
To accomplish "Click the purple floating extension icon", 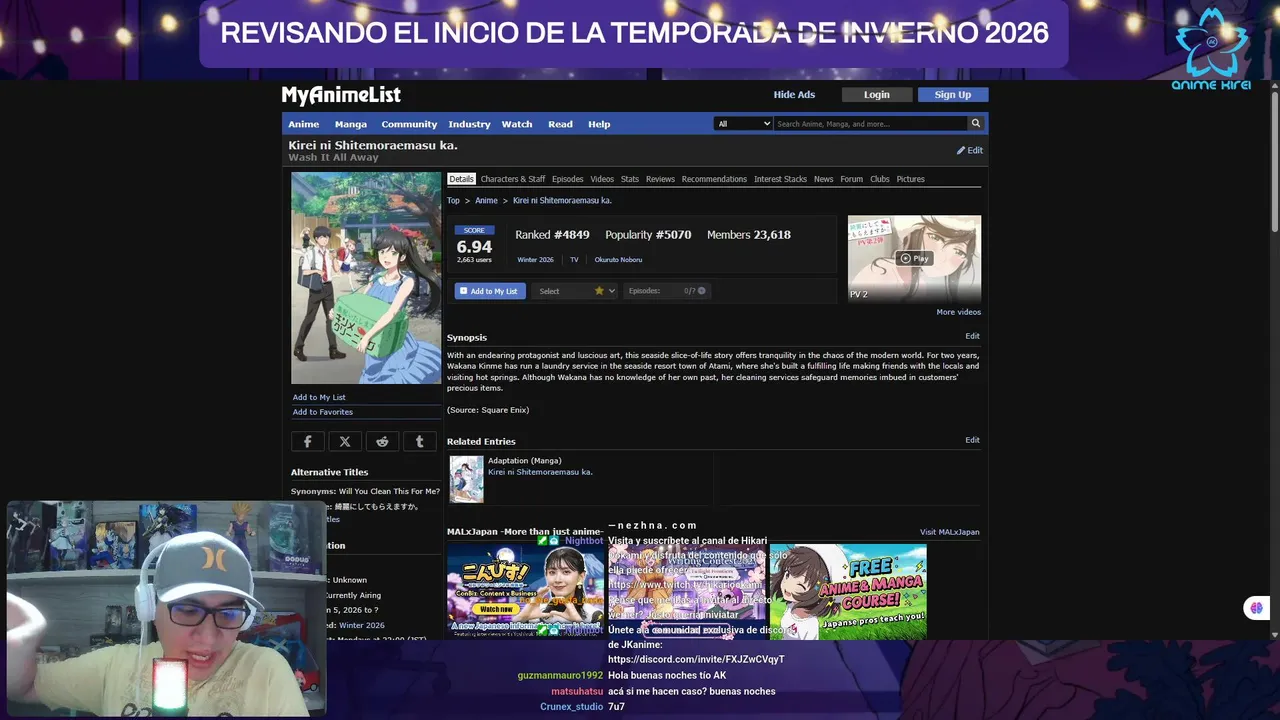I will pyautogui.click(x=1256, y=608).
